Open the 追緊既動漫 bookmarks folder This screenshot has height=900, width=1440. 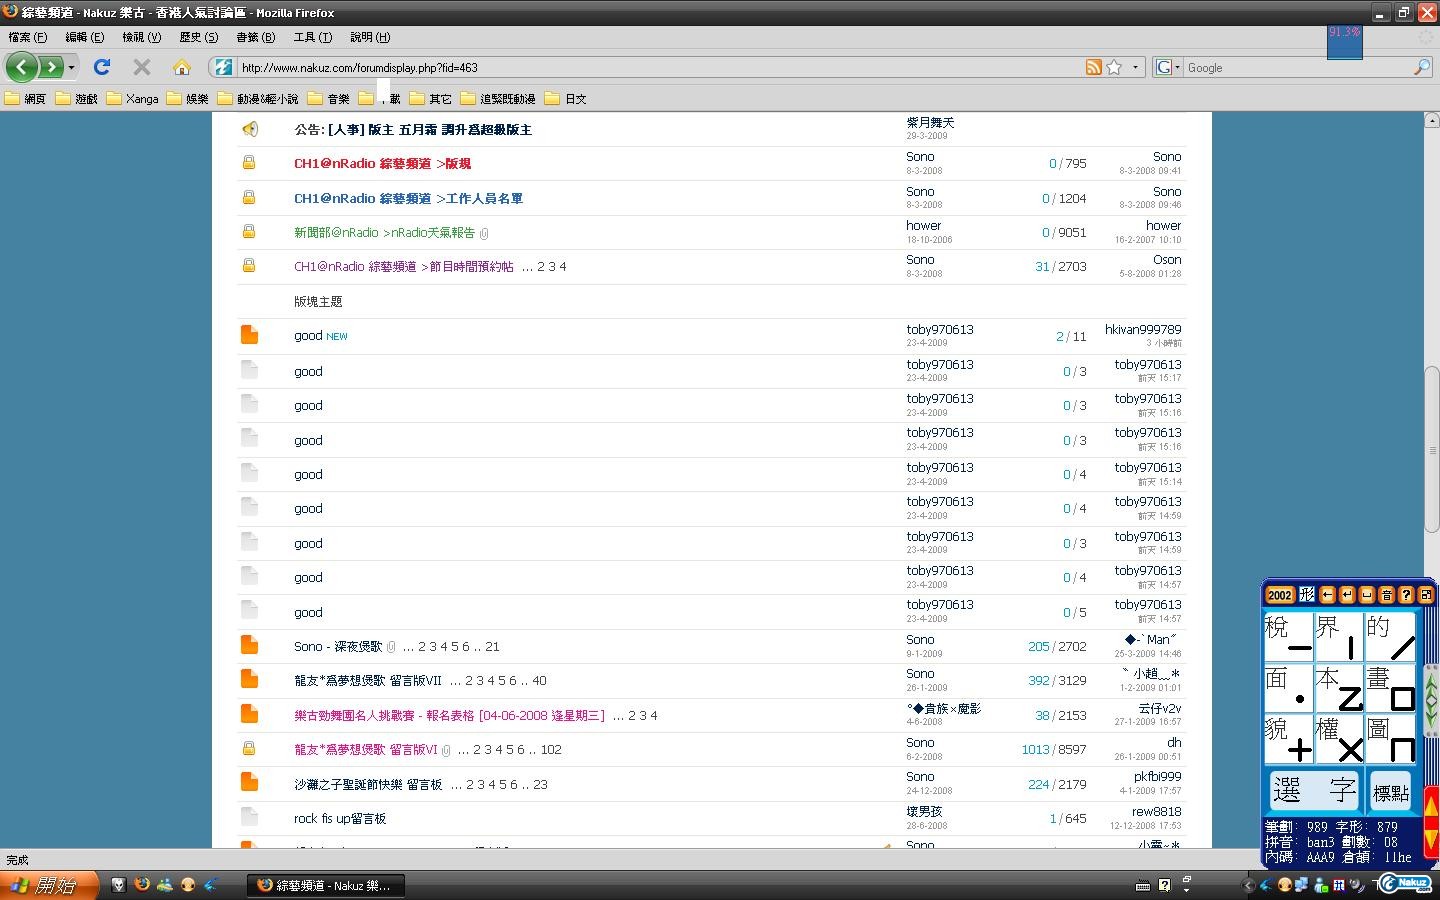(498, 98)
